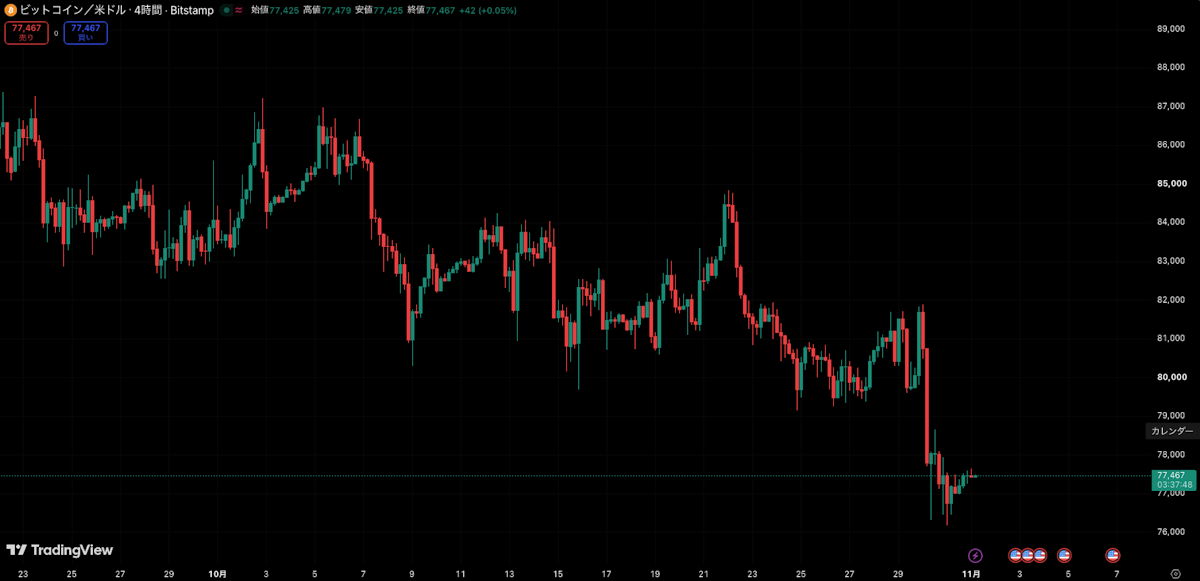1200x581 pixels.
Task: Open the US flag event above date 5
Action: pyautogui.click(x=1064, y=555)
